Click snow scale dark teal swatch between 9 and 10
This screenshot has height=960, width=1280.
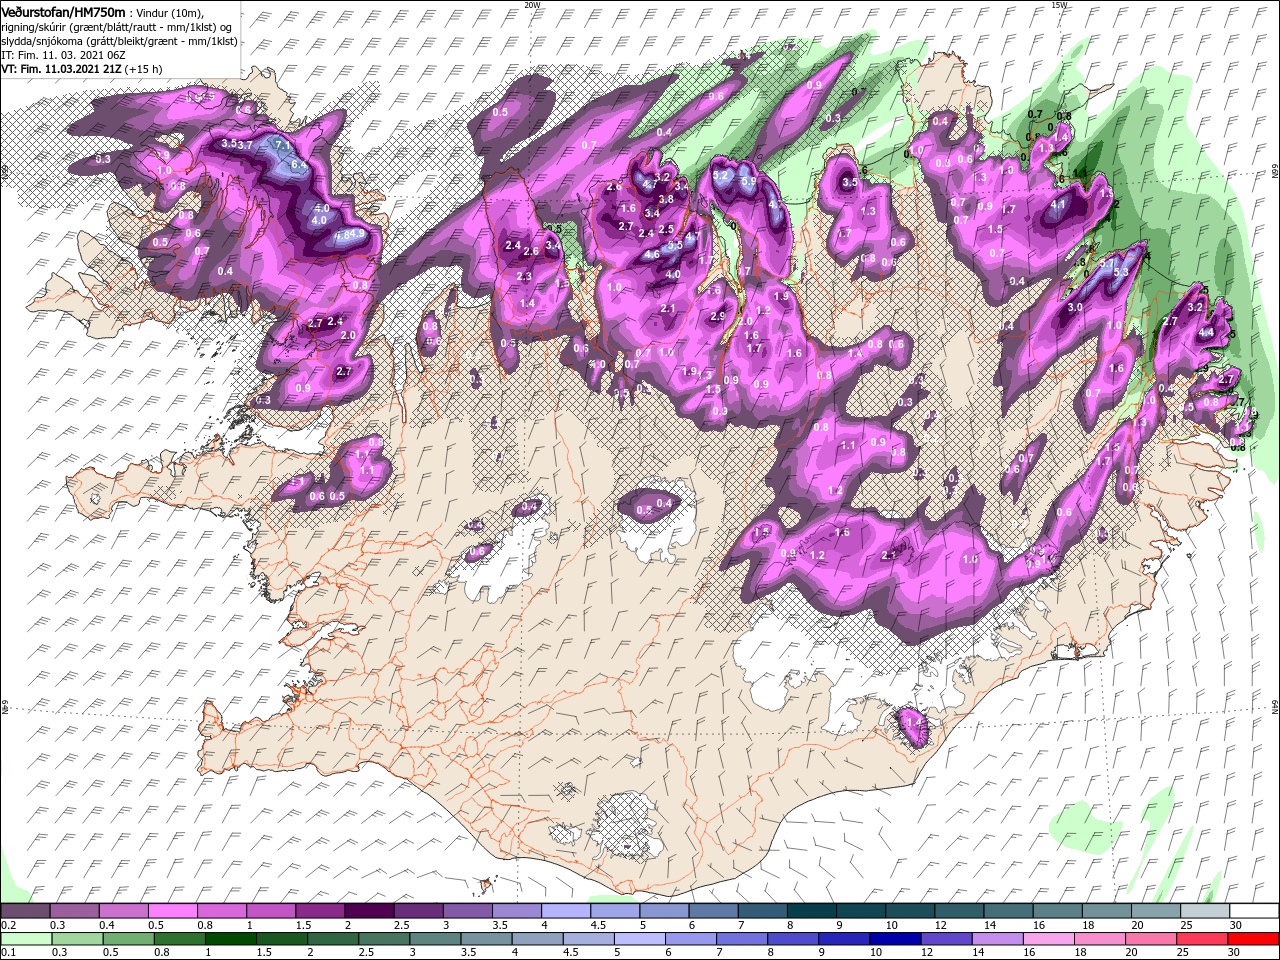[859, 910]
